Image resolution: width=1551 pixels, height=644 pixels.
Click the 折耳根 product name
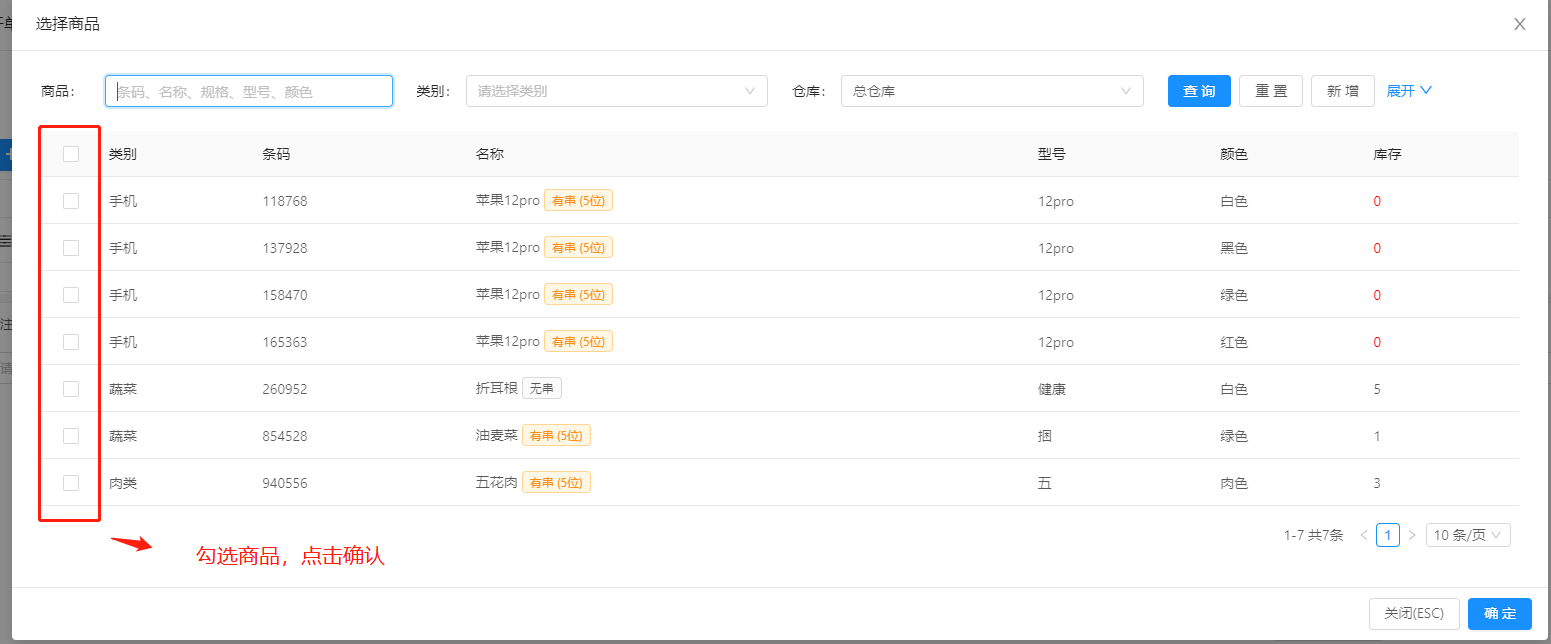[x=497, y=388]
